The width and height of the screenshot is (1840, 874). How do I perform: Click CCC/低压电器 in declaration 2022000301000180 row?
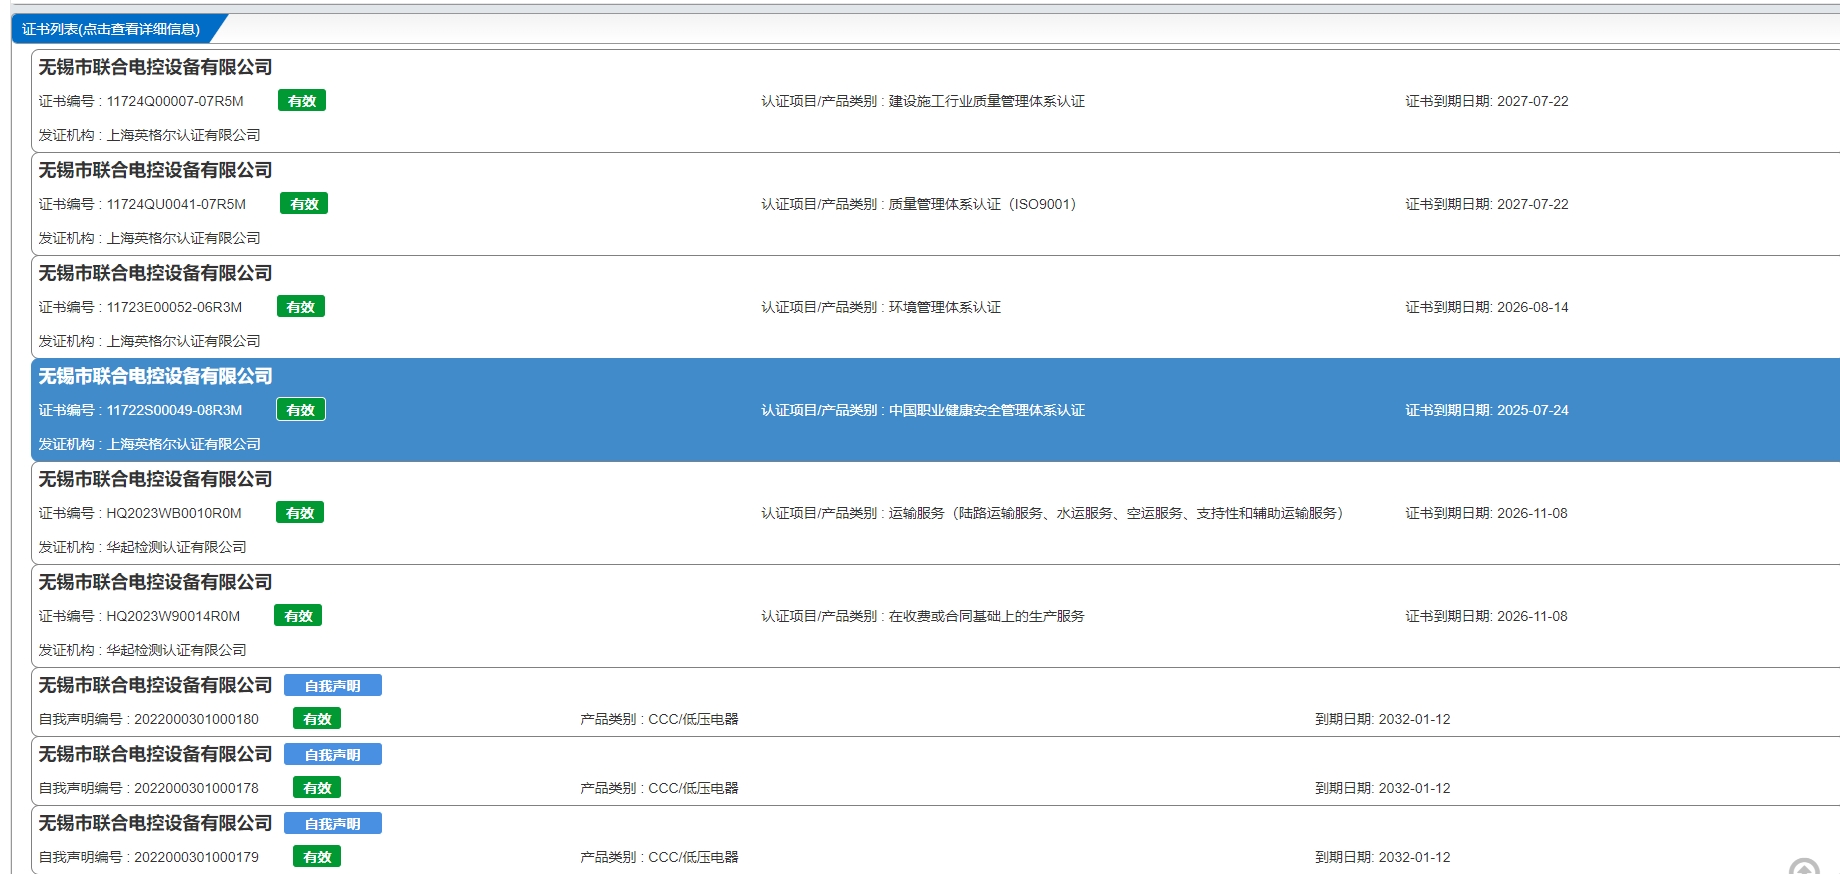click(693, 719)
